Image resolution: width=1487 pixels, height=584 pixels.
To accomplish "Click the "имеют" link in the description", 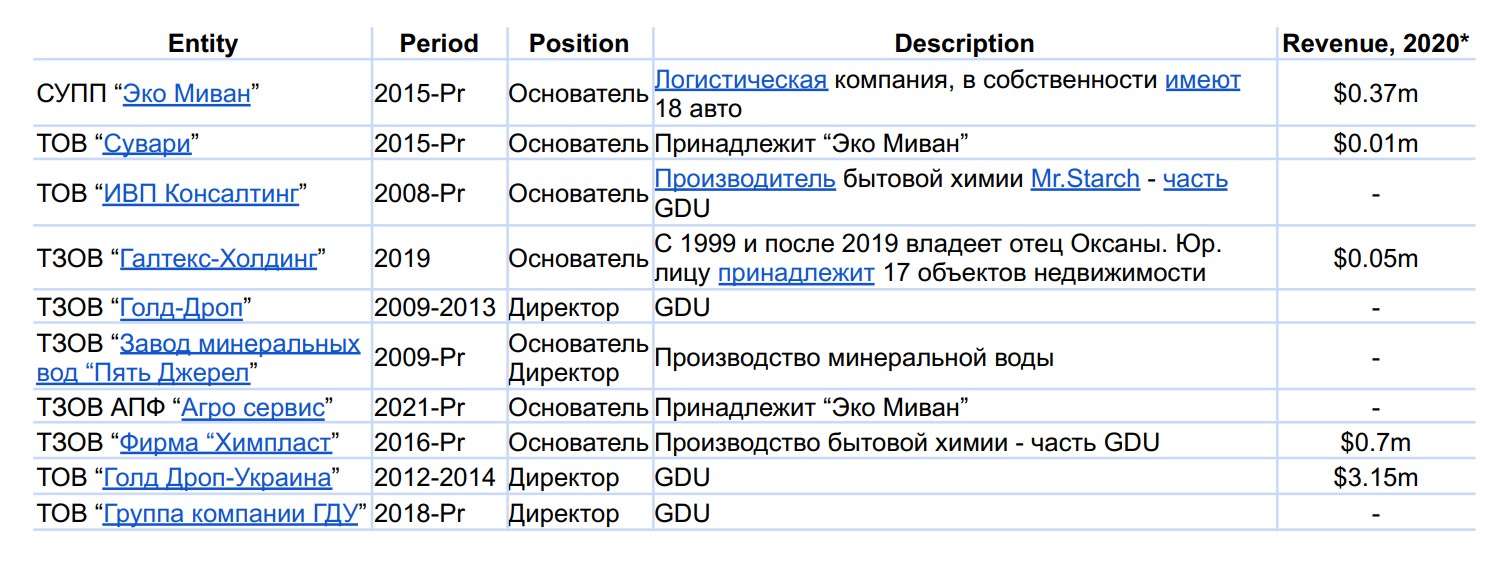I will click(x=1202, y=80).
